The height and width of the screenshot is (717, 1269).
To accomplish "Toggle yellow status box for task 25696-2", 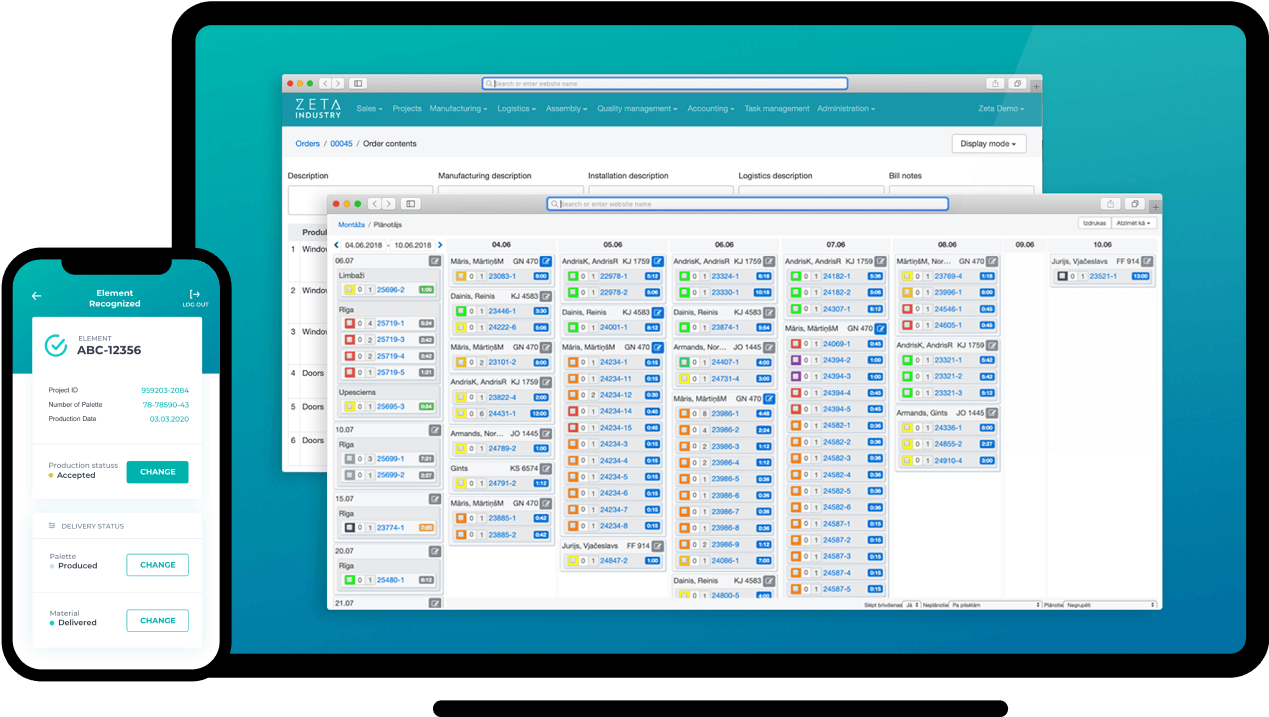I will coord(350,290).
